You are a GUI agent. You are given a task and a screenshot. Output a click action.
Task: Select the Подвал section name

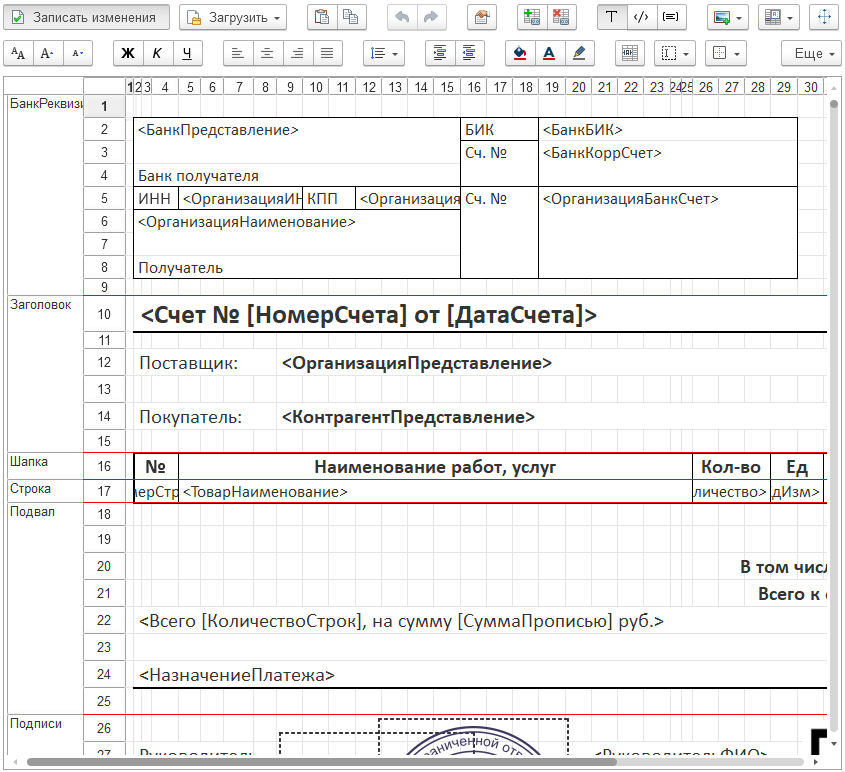pyautogui.click(x=32, y=512)
